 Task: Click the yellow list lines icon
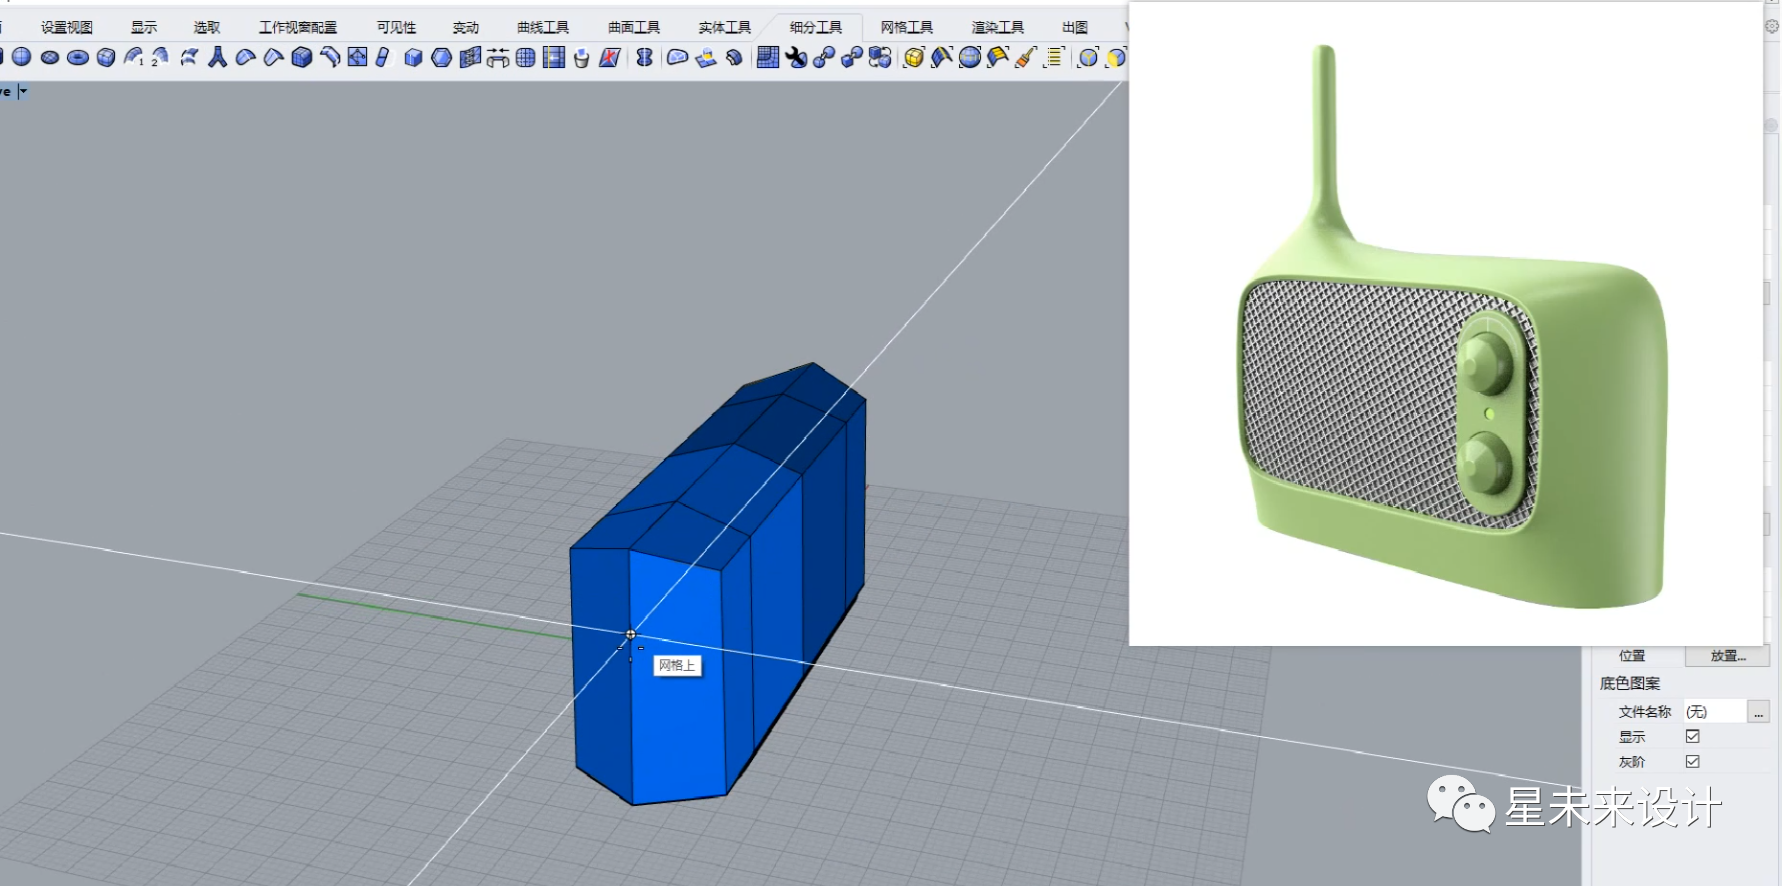click(x=1054, y=57)
